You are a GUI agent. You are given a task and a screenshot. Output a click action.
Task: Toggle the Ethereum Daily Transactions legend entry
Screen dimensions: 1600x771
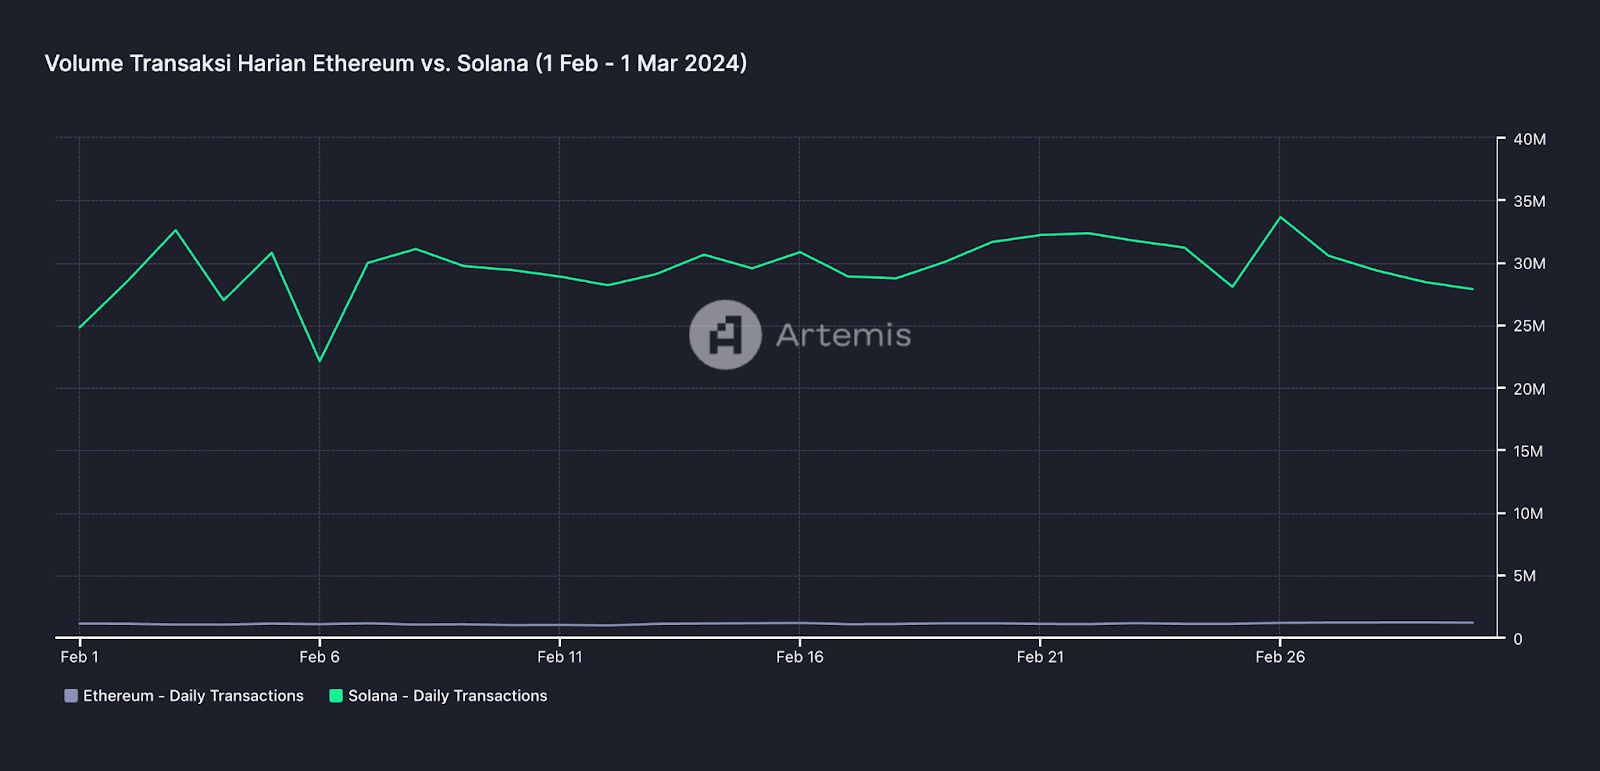click(184, 696)
